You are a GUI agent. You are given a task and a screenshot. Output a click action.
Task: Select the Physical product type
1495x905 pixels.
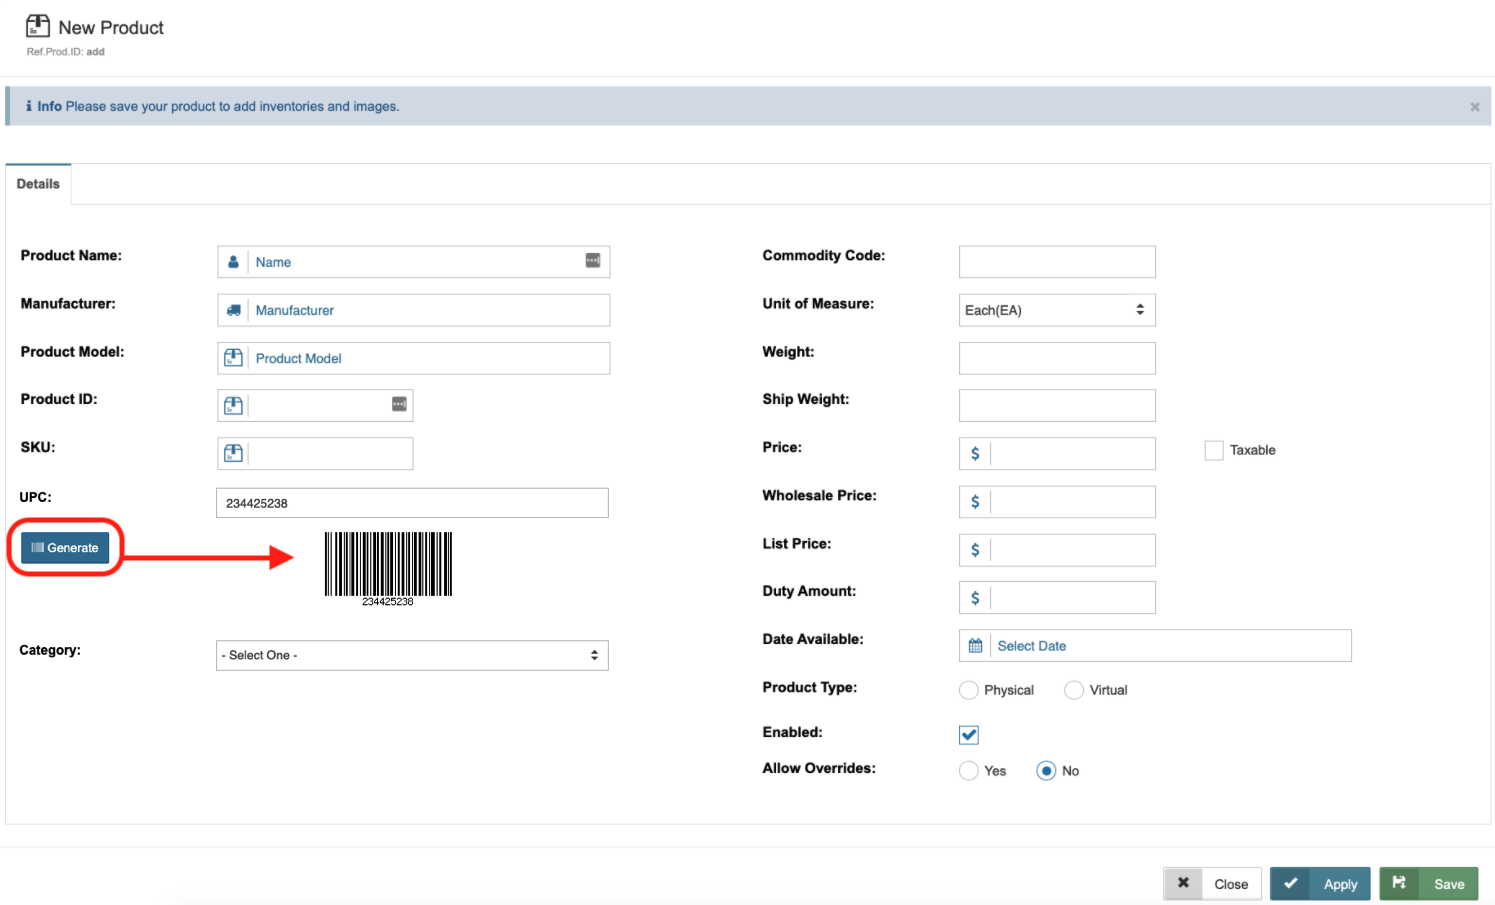click(969, 690)
